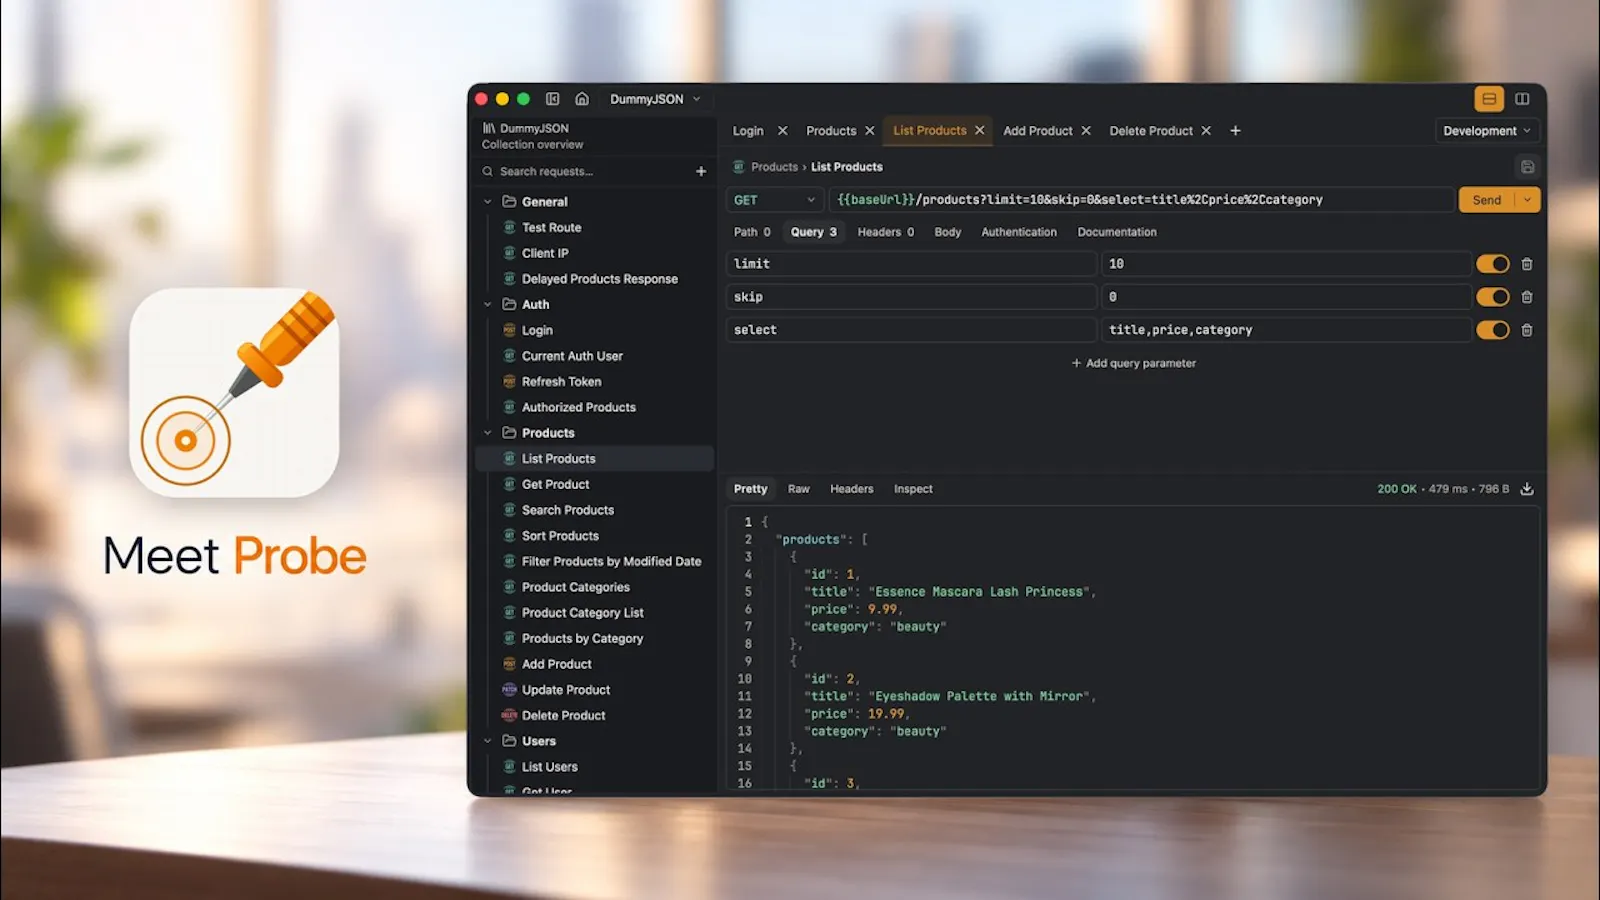The height and width of the screenshot is (900, 1600).
Task: Disable the select parameter toggle
Action: (x=1493, y=330)
